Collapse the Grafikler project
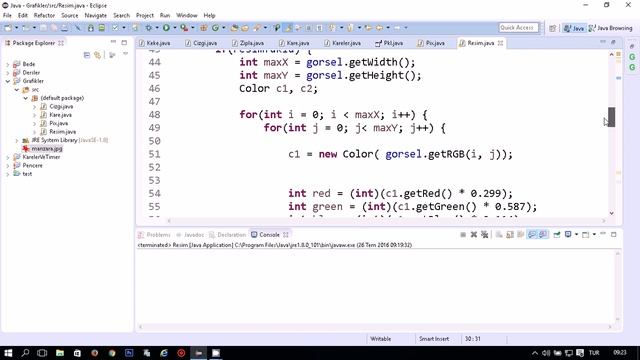This screenshot has width=640, height=360. 8,81
